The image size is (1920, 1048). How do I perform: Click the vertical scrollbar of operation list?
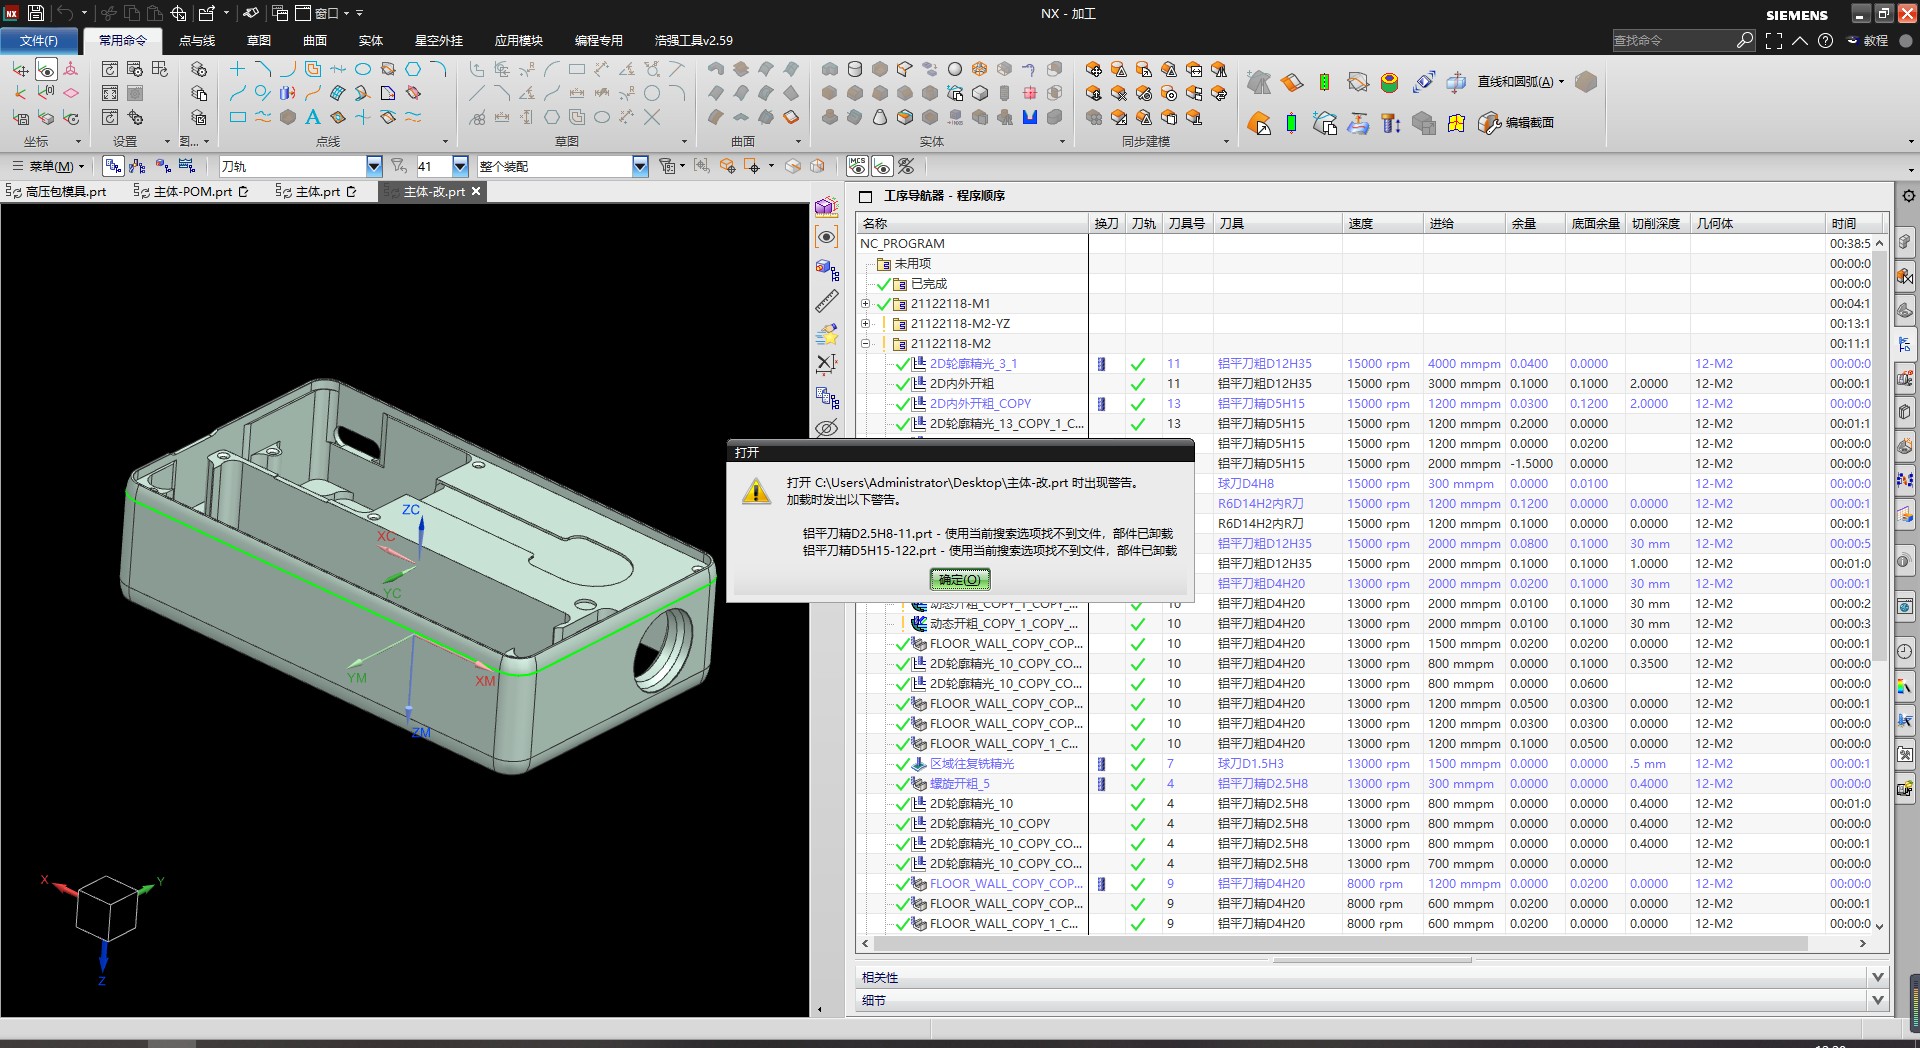point(1879,455)
